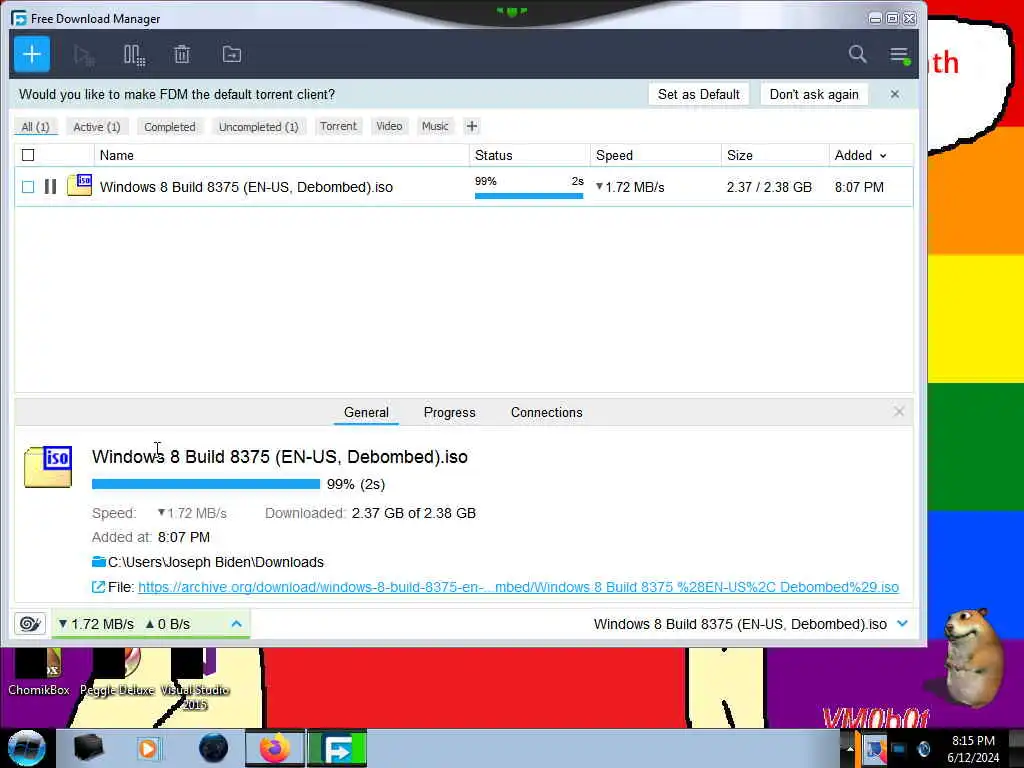Click Free Download Manager taskbar button

338,748
